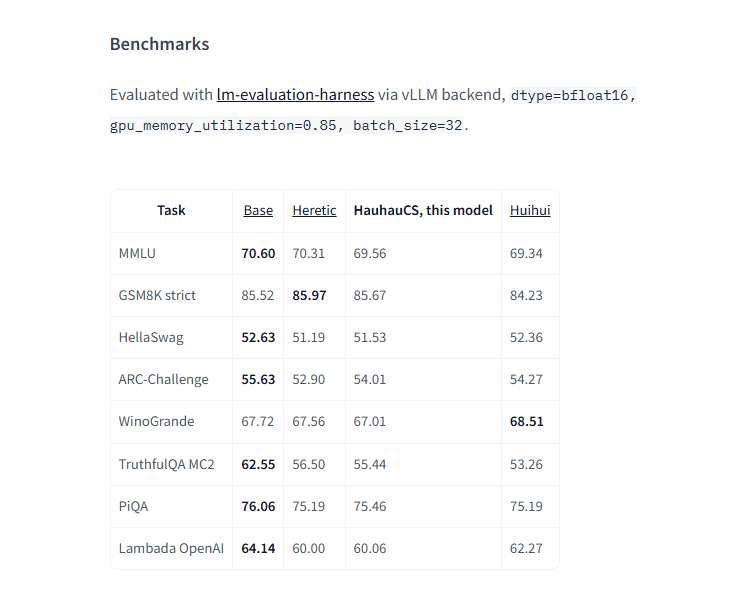Viewport: 738px width, 605px height.
Task: Open the Huihui model link
Action: (530, 210)
